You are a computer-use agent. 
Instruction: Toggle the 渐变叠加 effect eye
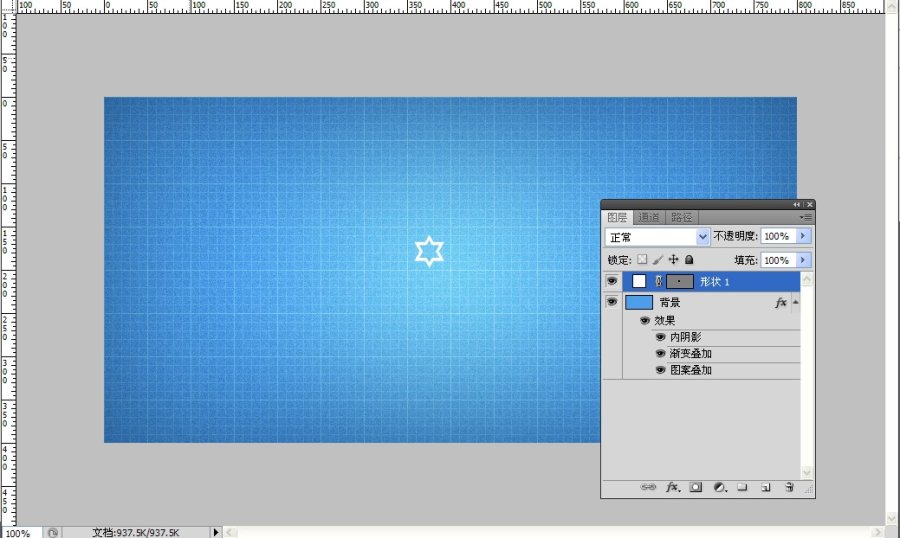pyautogui.click(x=660, y=354)
